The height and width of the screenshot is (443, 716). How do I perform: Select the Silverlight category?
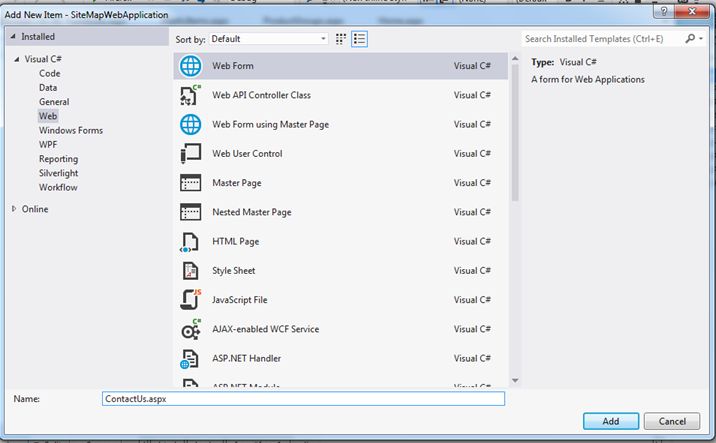click(58, 173)
